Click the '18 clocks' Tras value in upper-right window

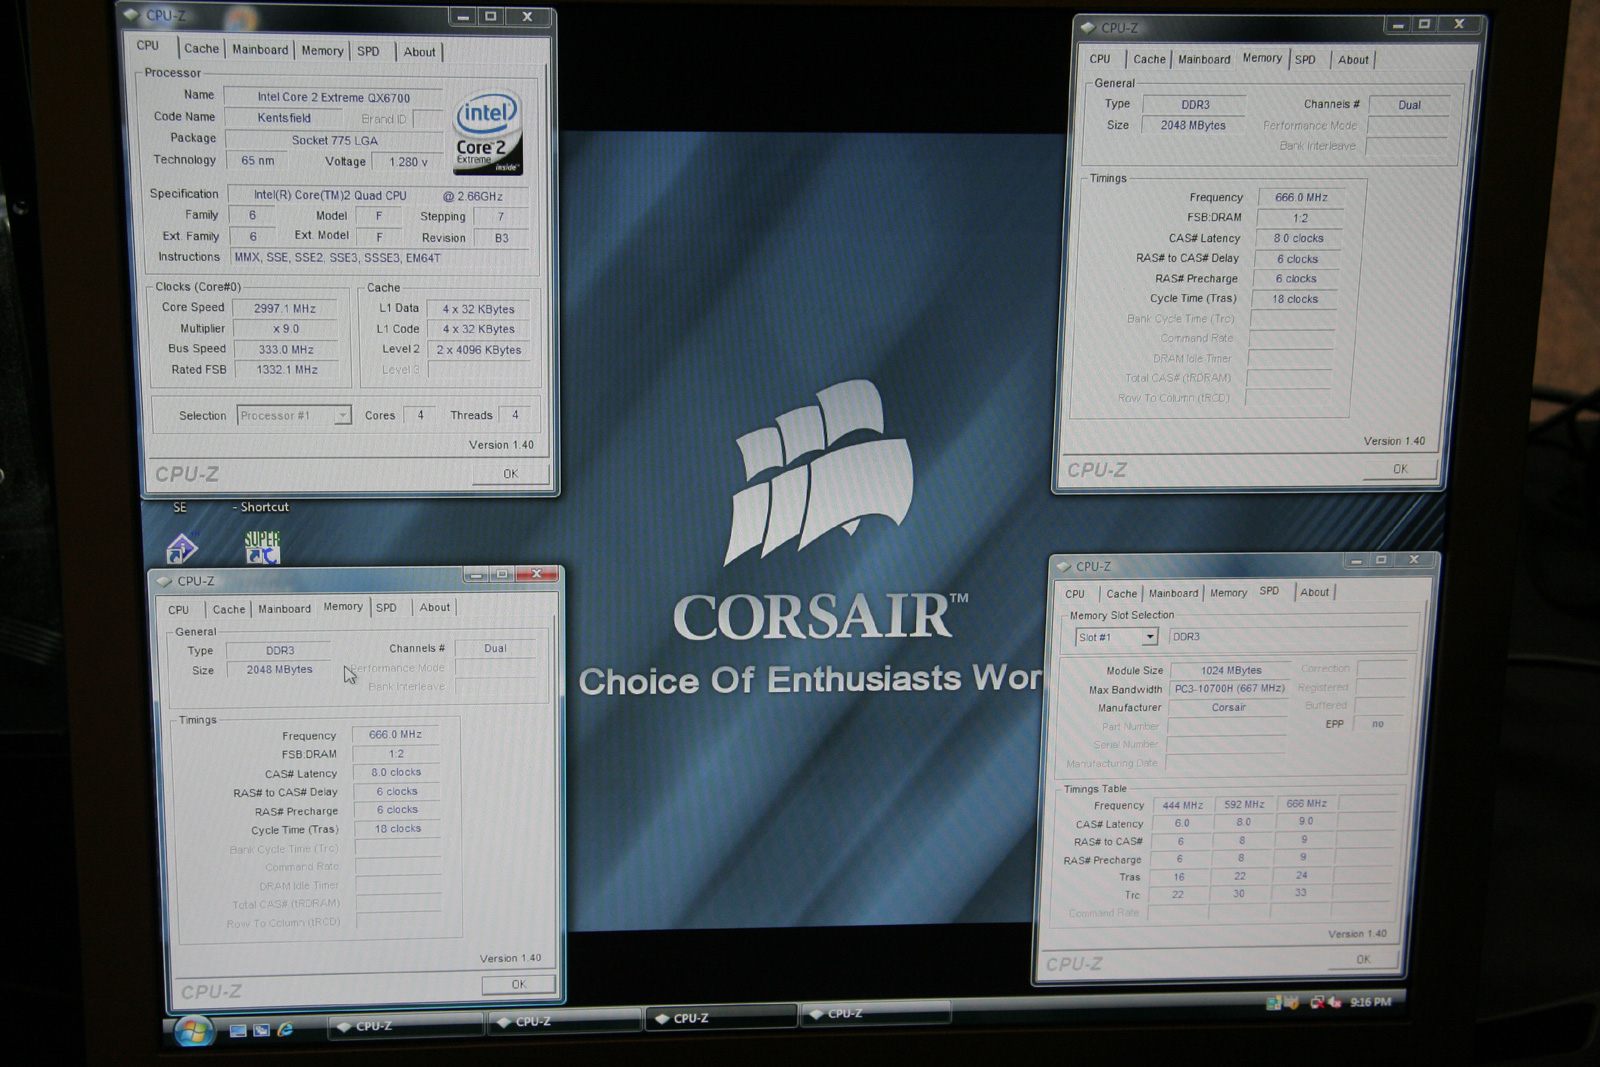click(1295, 299)
